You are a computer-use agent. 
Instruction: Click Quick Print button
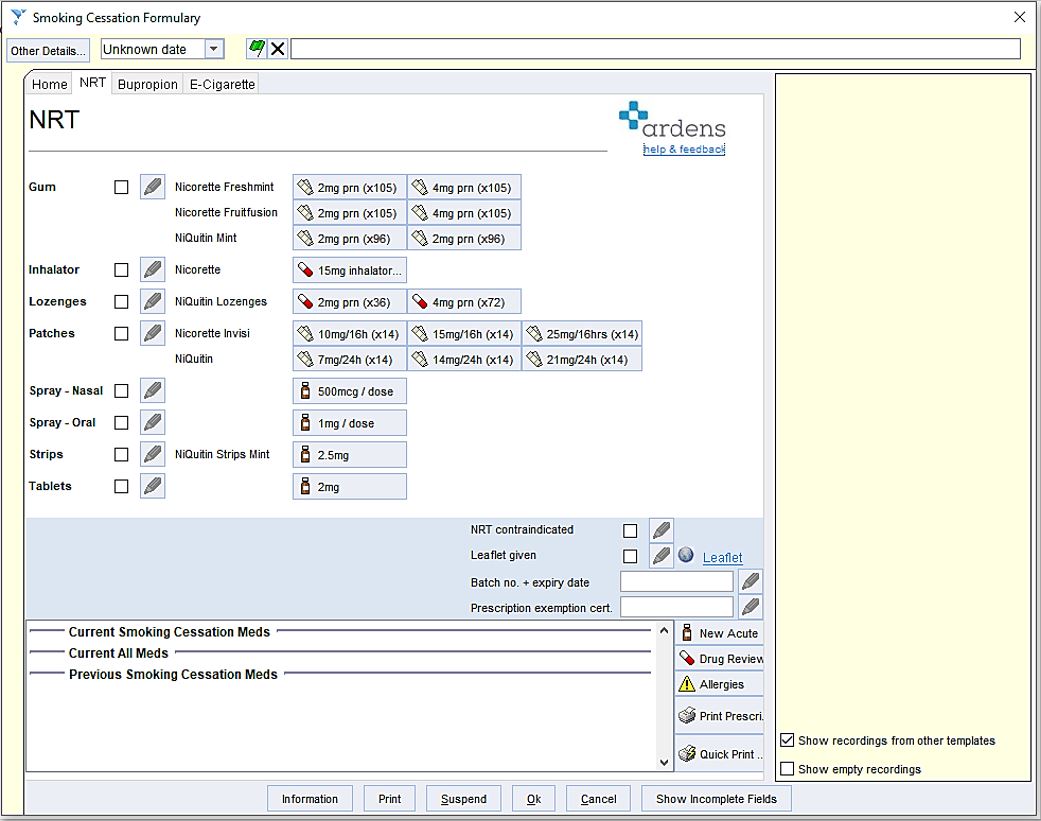(x=720, y=754)
